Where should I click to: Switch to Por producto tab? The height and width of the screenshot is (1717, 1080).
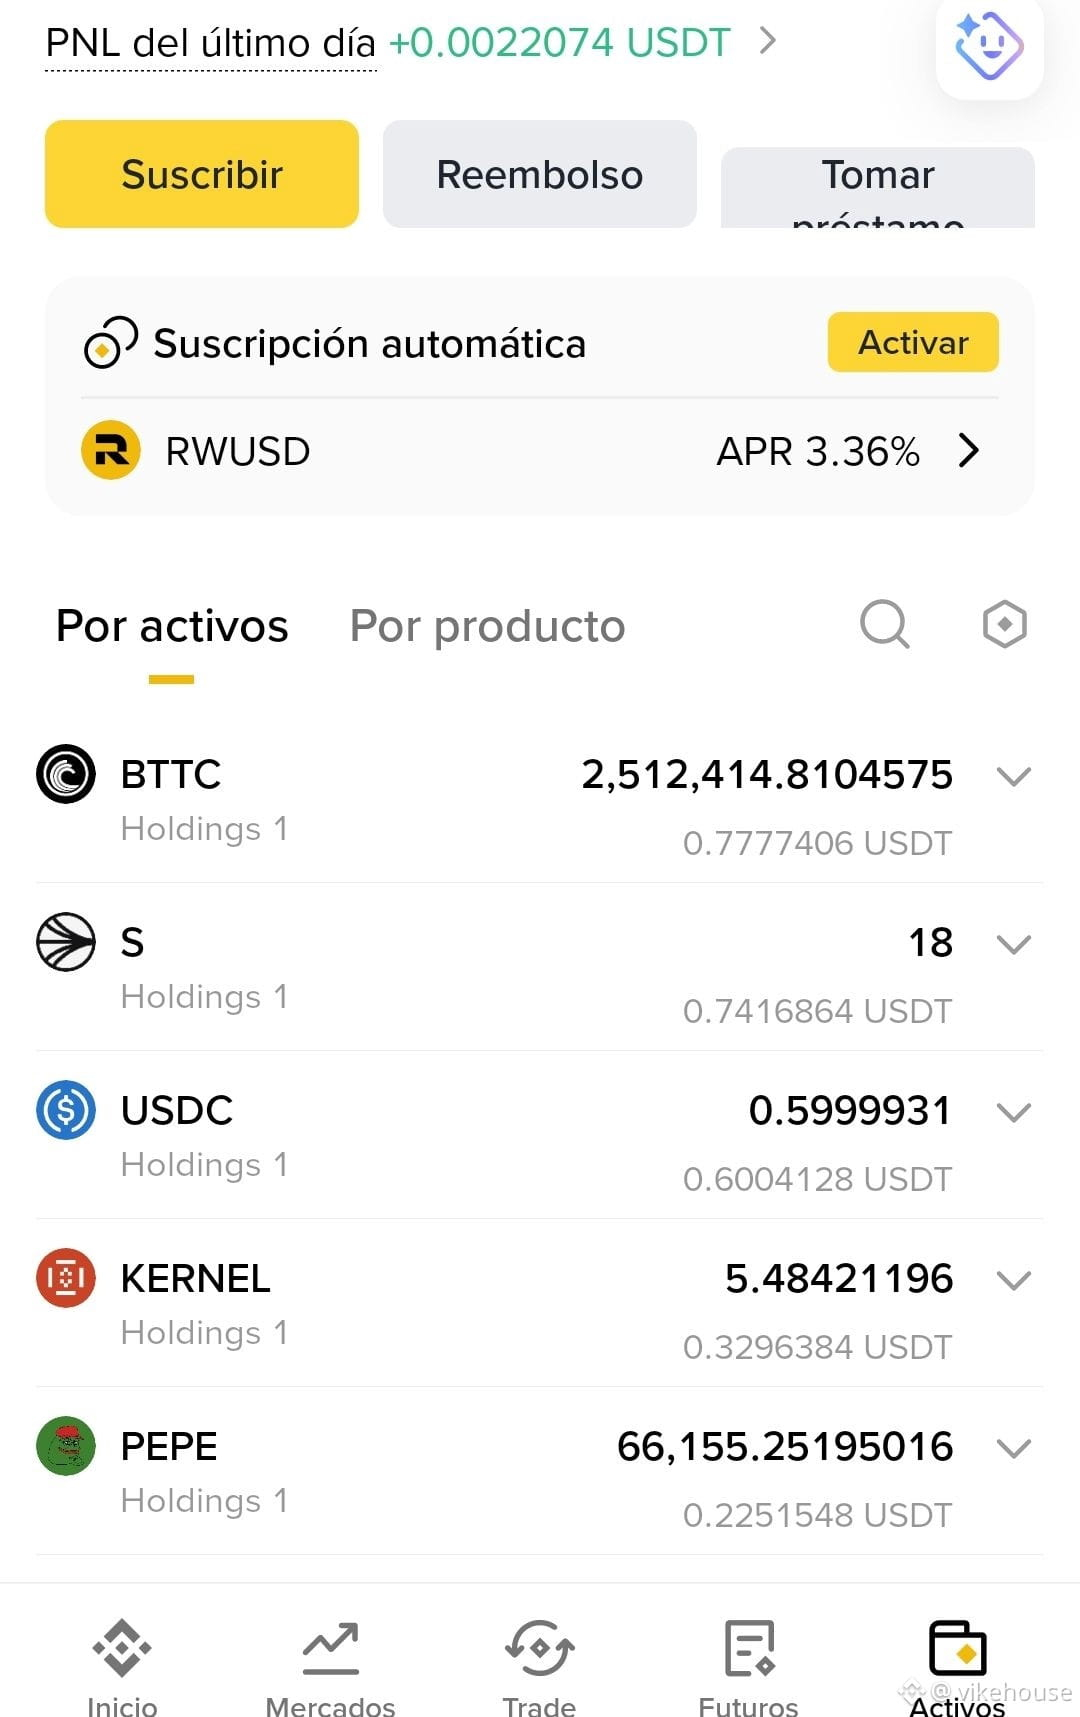click(x=488, y=626)
